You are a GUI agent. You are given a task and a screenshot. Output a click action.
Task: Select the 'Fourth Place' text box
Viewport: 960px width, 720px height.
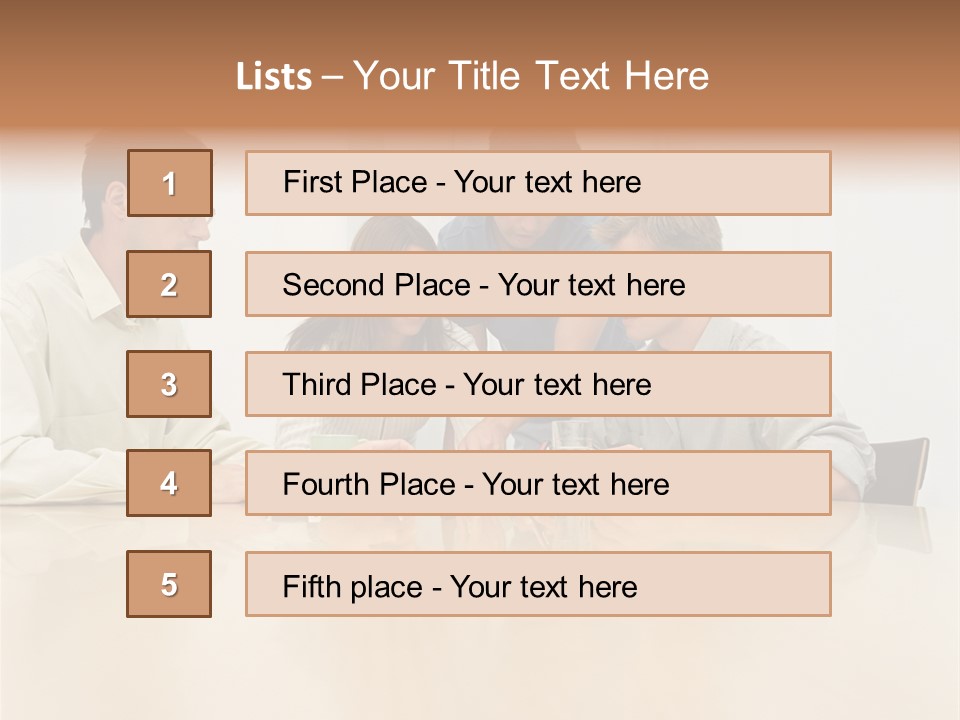pos(538,484)
